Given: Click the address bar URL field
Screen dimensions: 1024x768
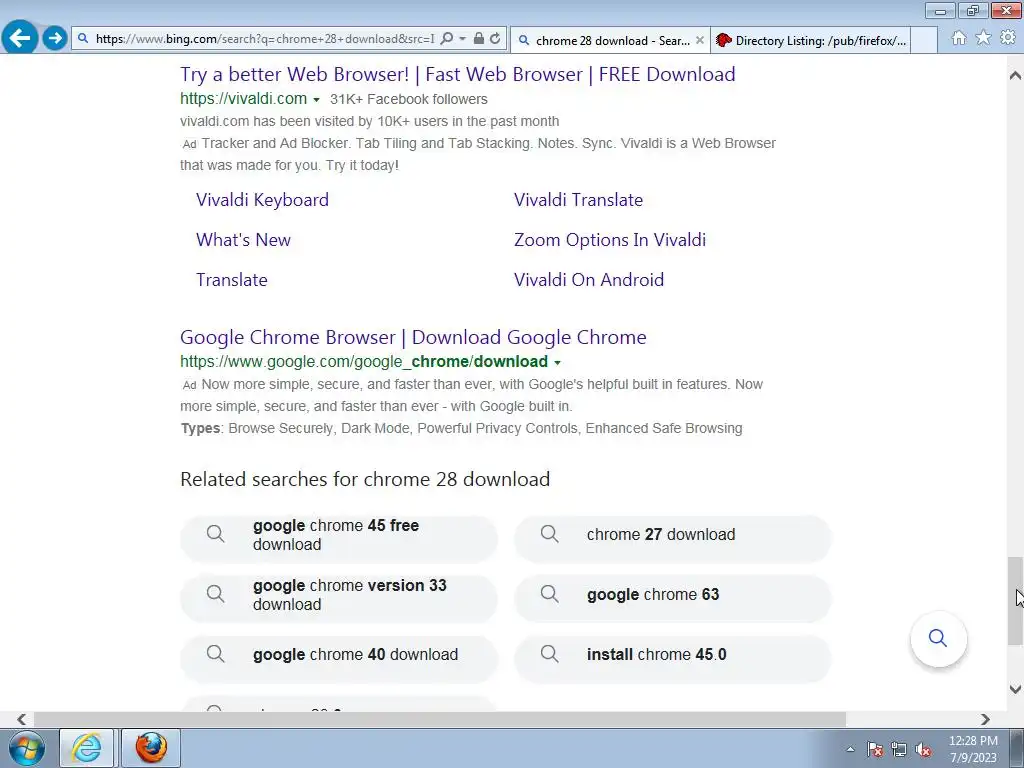Looking at the screenshot, I should pyautogui.click(x=264, y=39).
